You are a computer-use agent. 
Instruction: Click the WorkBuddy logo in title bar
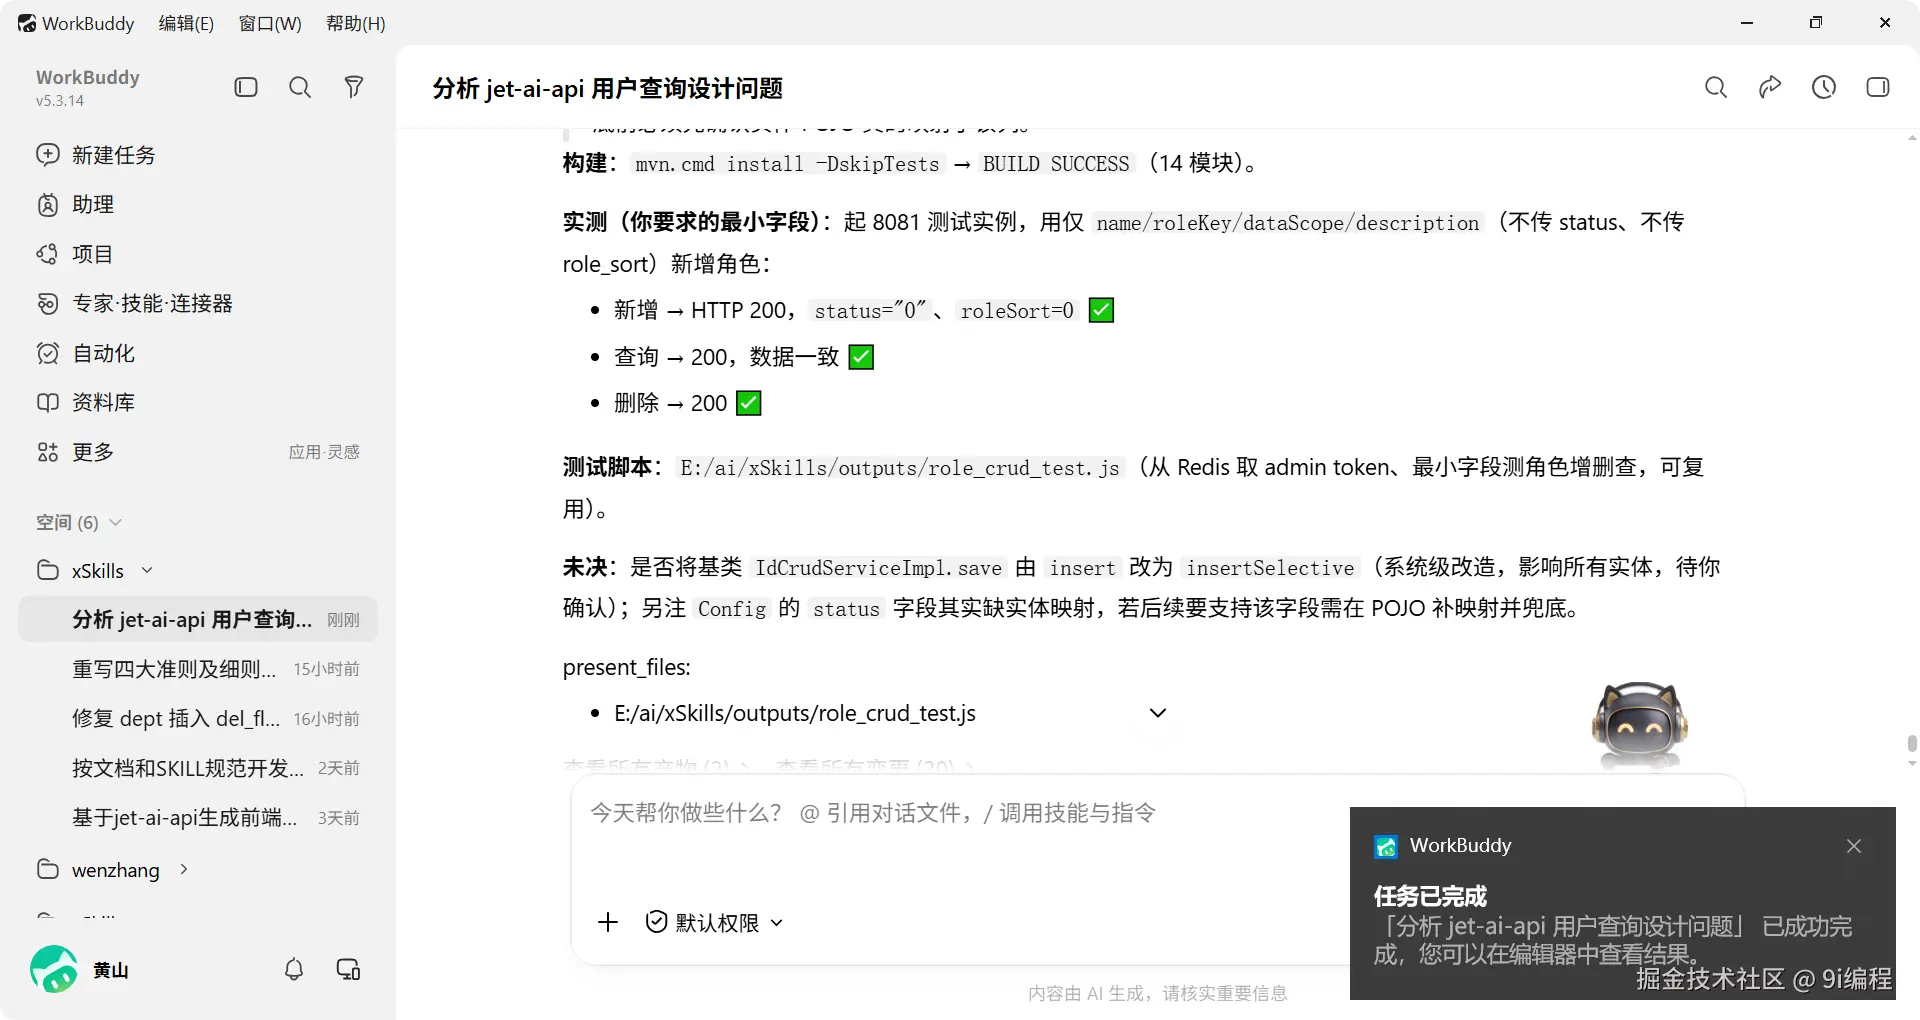point(27,23)
